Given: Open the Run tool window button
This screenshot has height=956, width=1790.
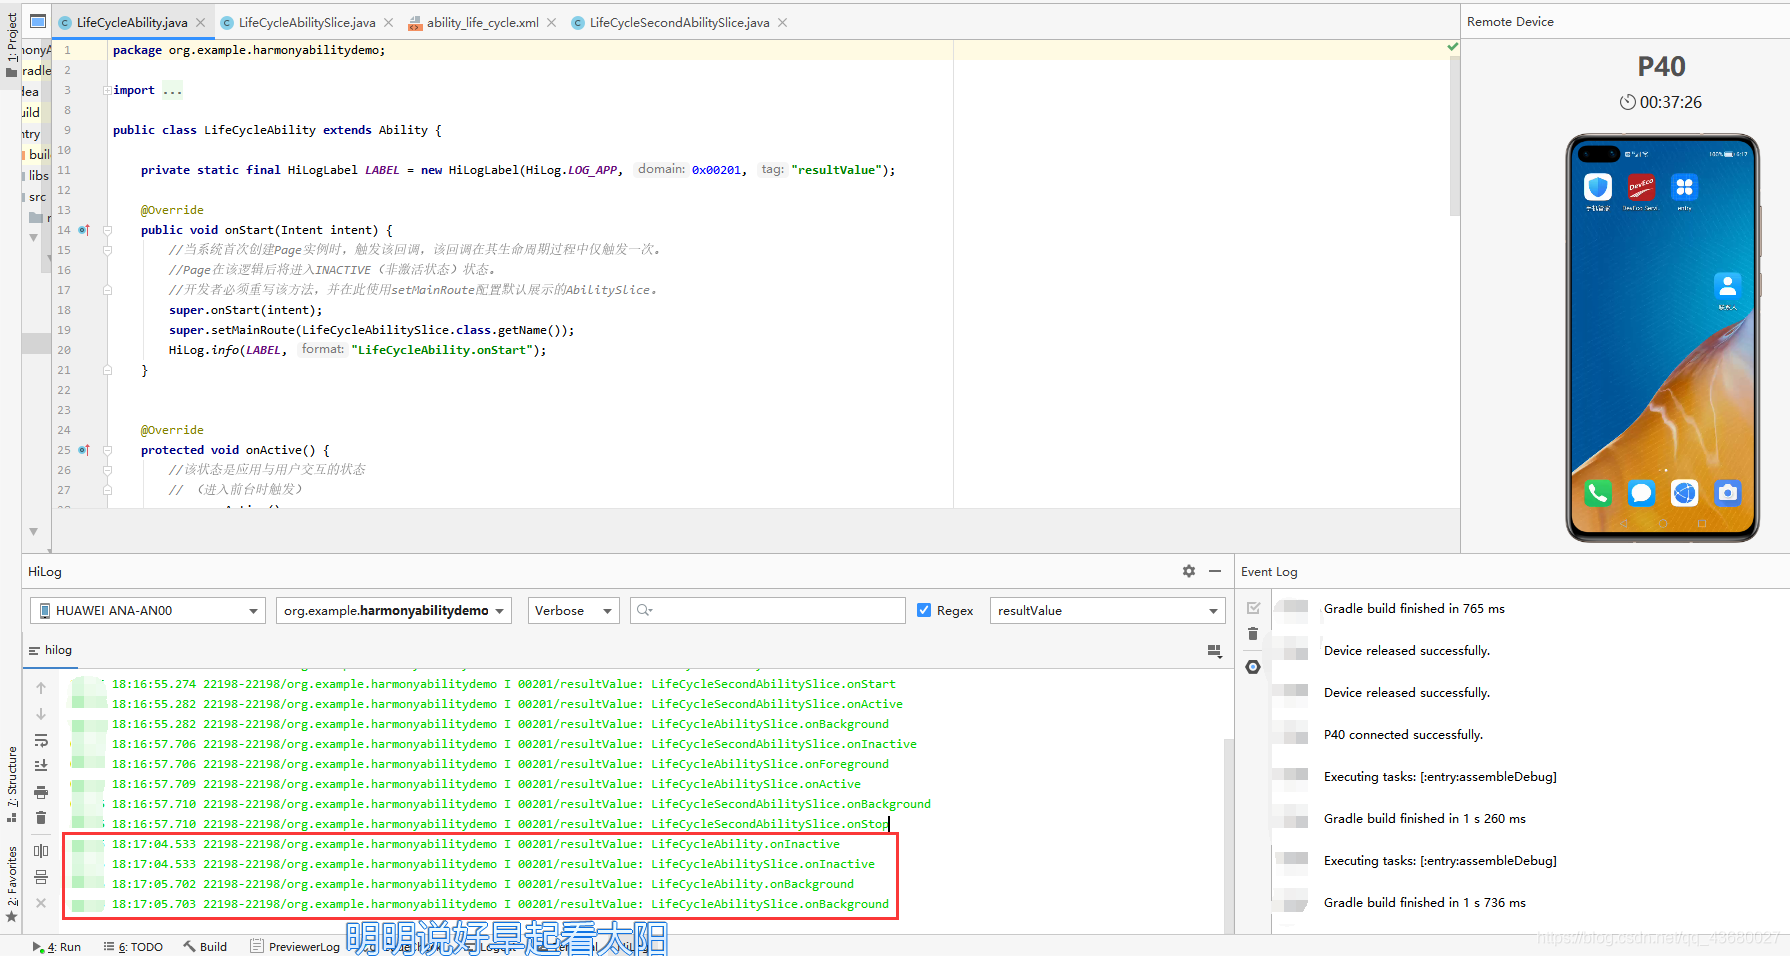Looking at the screenshot, I should click(57, 946).
